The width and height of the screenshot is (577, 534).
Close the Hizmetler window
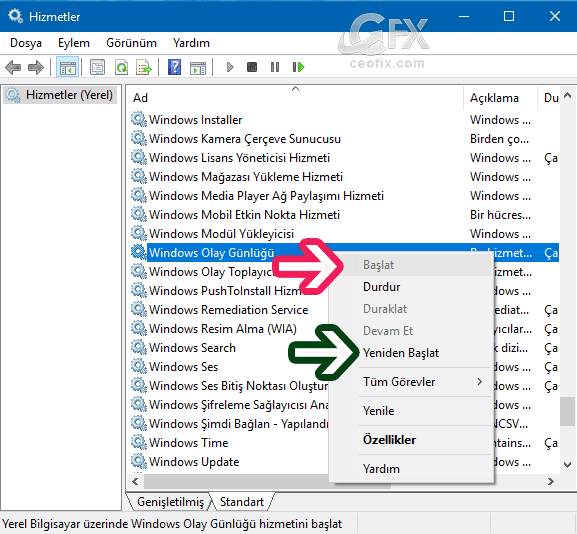[x=555, y=17]
